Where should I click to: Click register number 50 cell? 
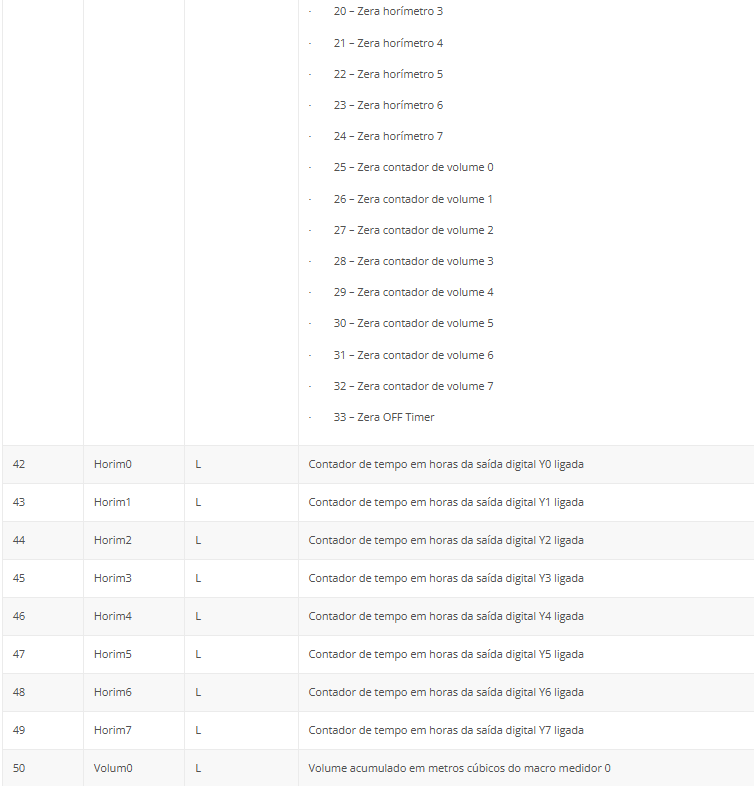point(19,768)
